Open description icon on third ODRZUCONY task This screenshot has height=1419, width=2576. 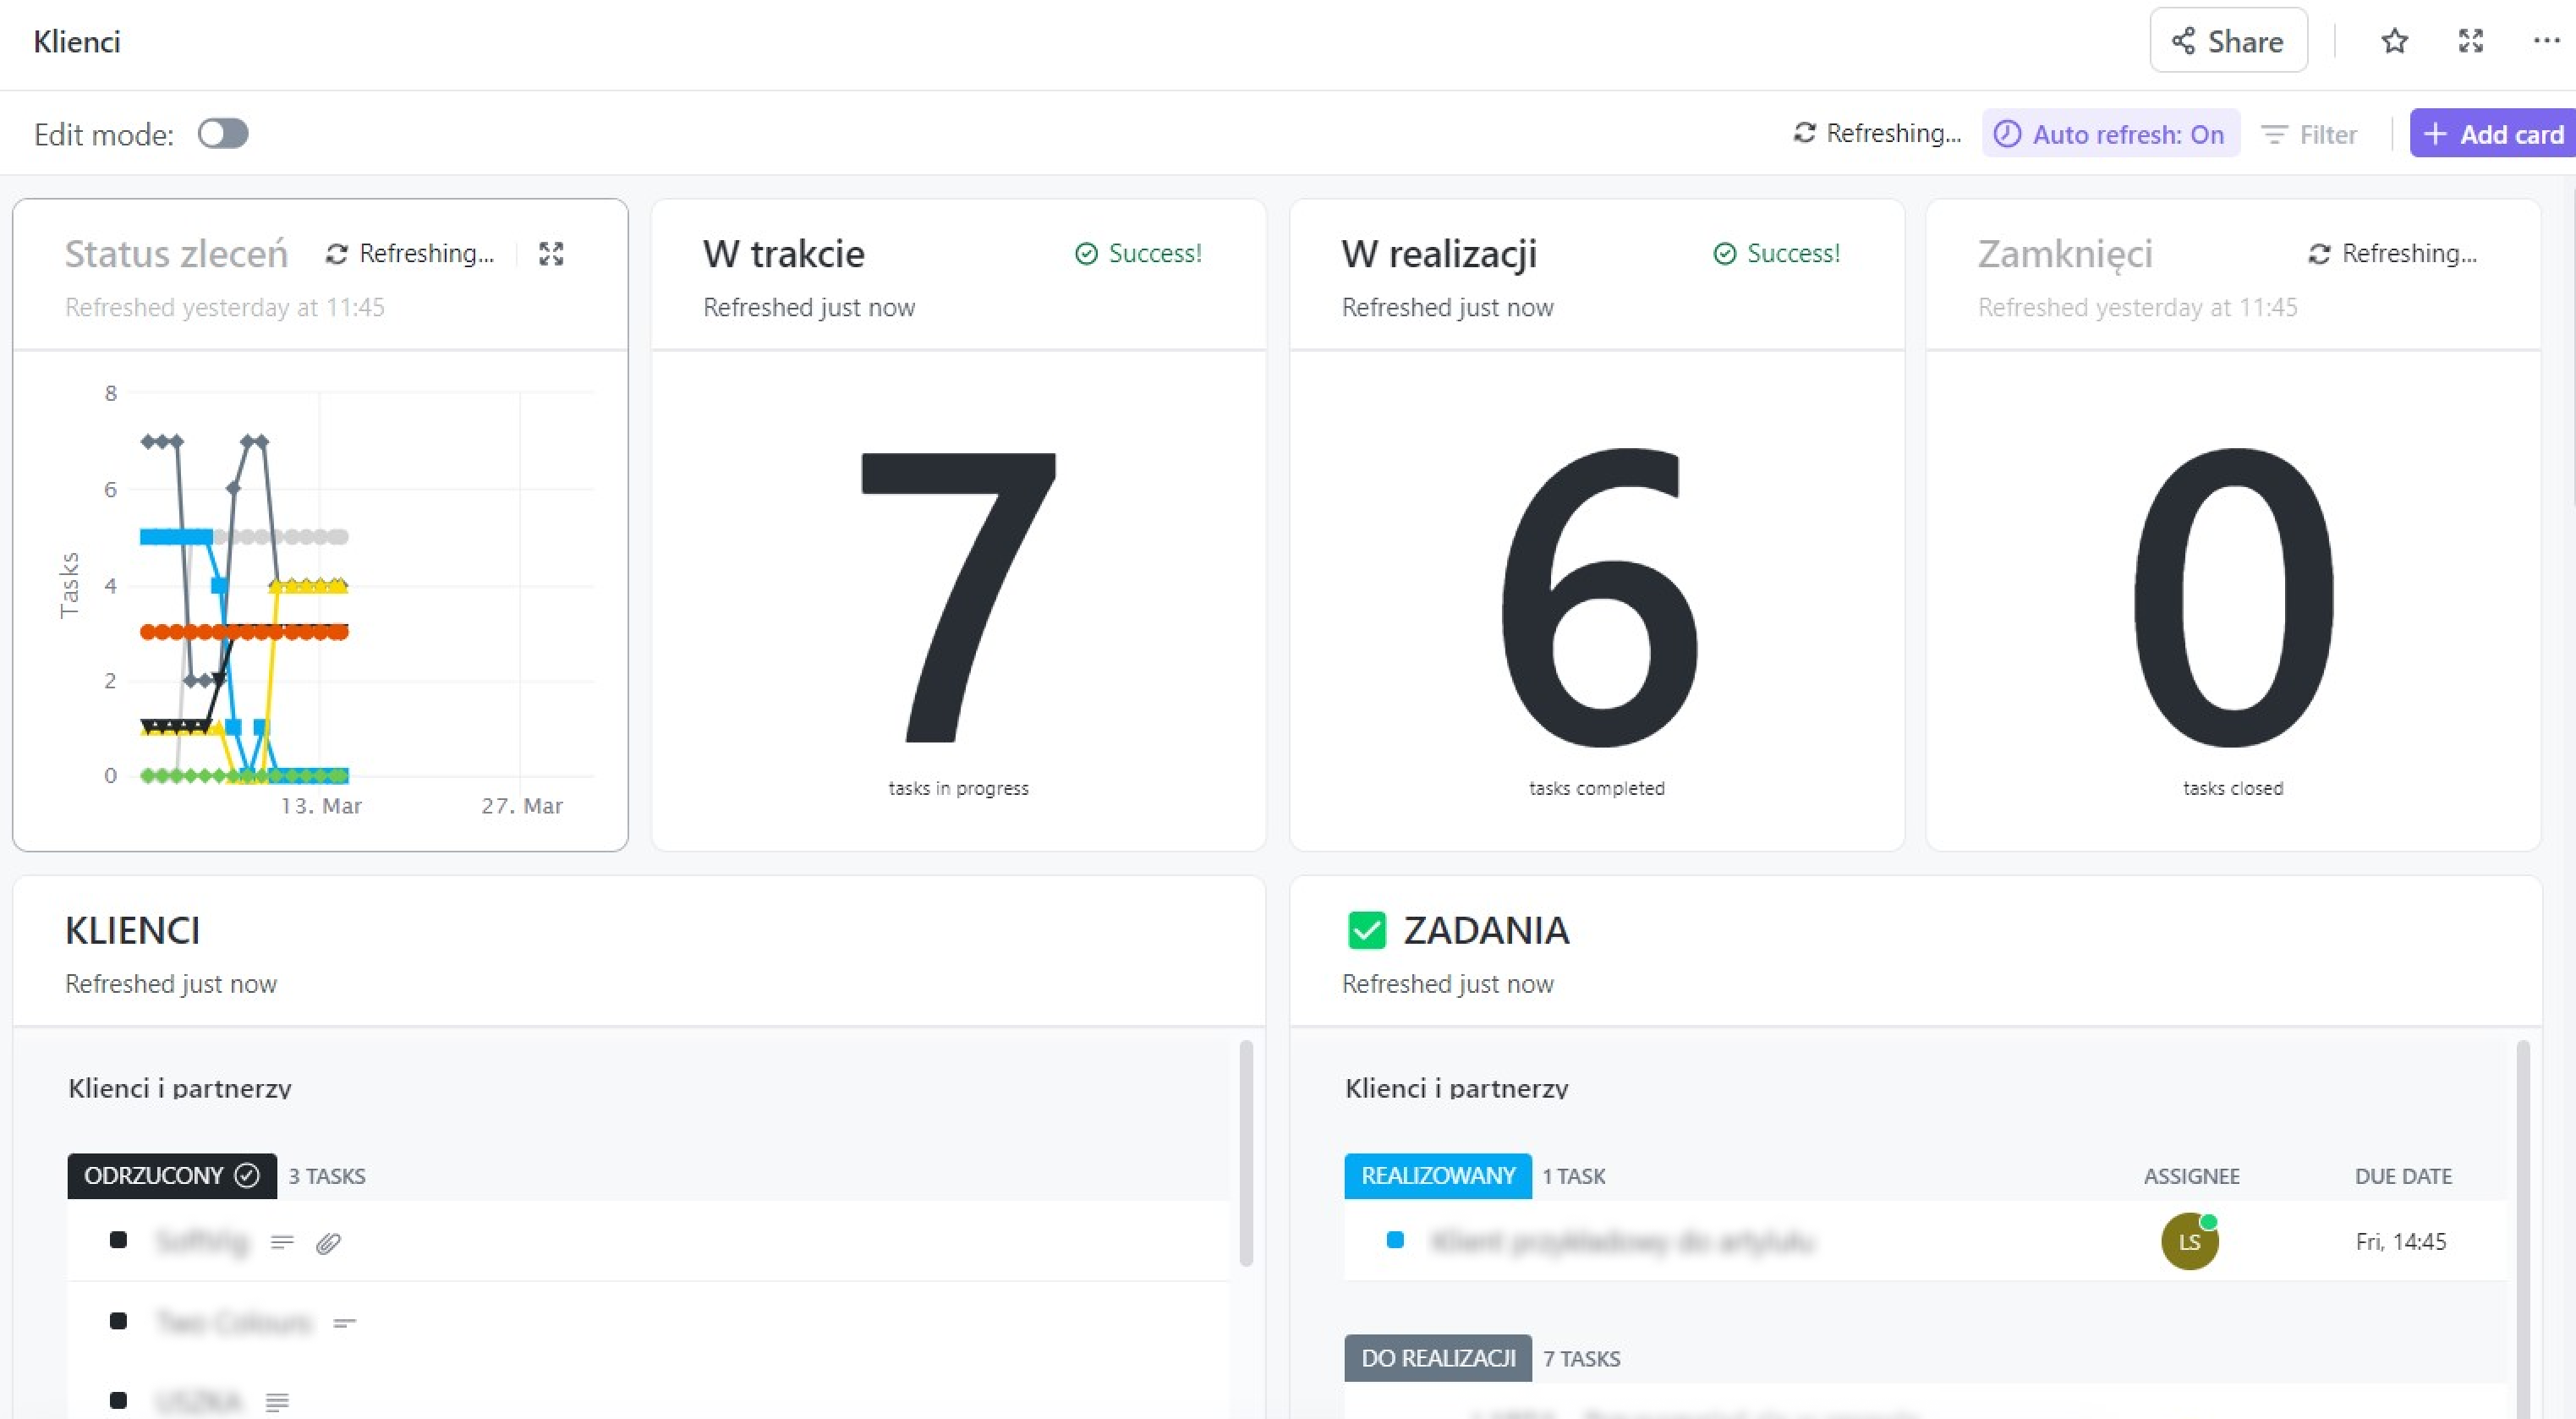tap(277, 1402)
